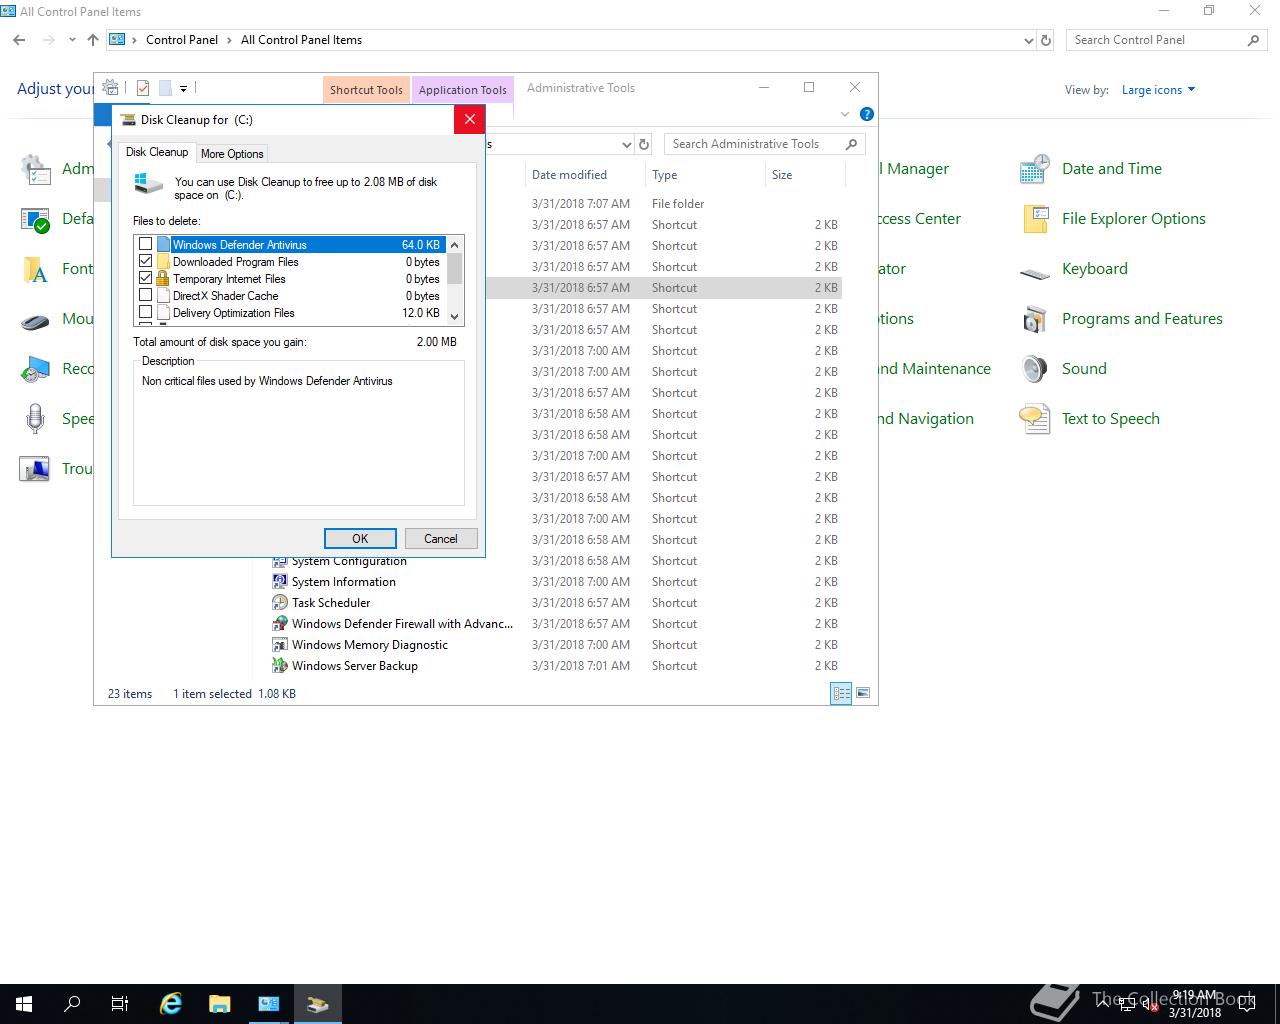
Task: Click Properties icon in quick access toolbar
Action: 143,88
